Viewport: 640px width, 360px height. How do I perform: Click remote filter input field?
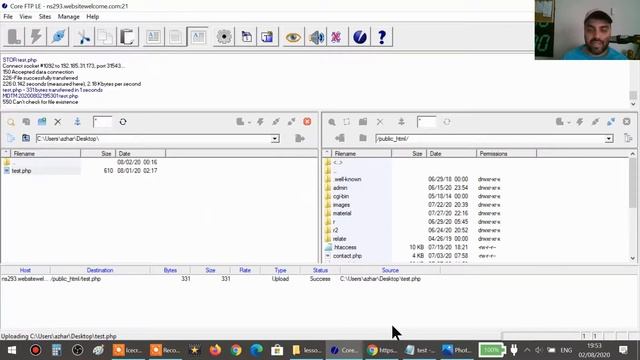point(426,122)
